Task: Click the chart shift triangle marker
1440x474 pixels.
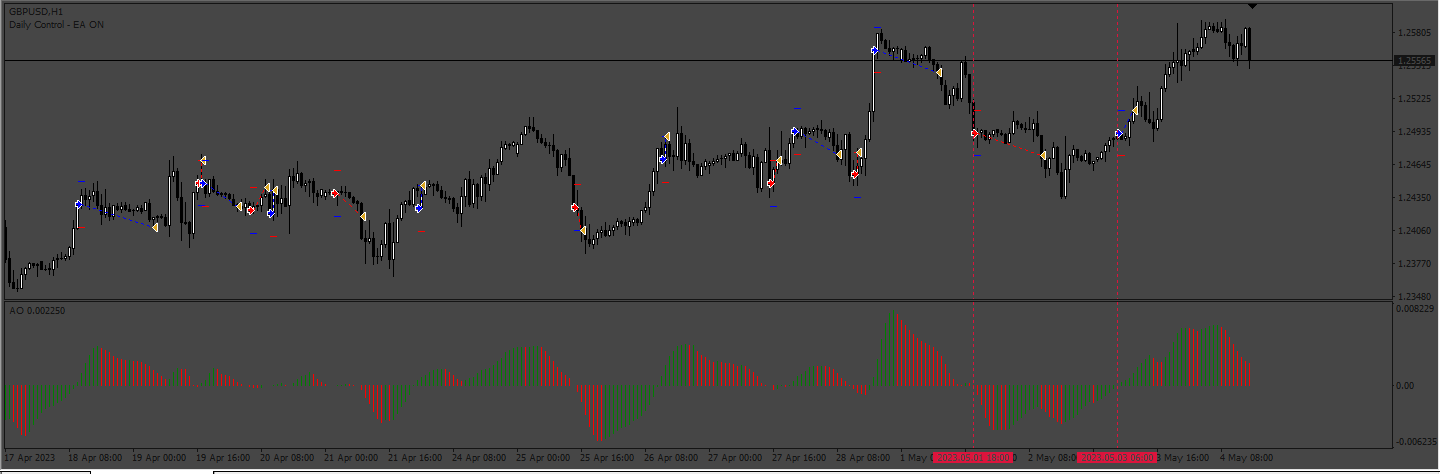Action: tap(1253, 6)
